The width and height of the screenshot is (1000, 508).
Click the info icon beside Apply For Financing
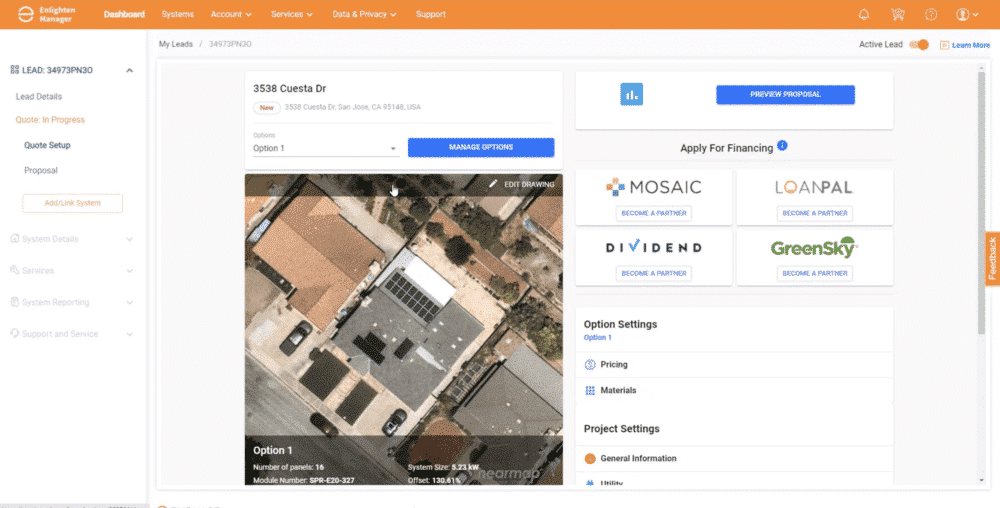pos(782,146)
